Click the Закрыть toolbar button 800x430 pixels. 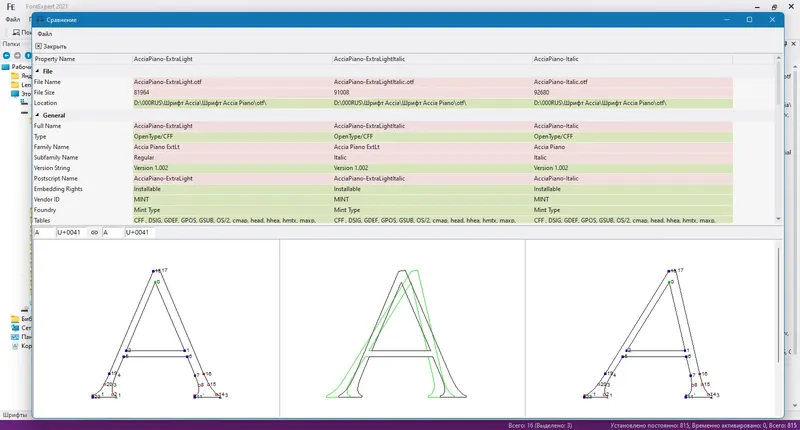click(x=51, y=46)
